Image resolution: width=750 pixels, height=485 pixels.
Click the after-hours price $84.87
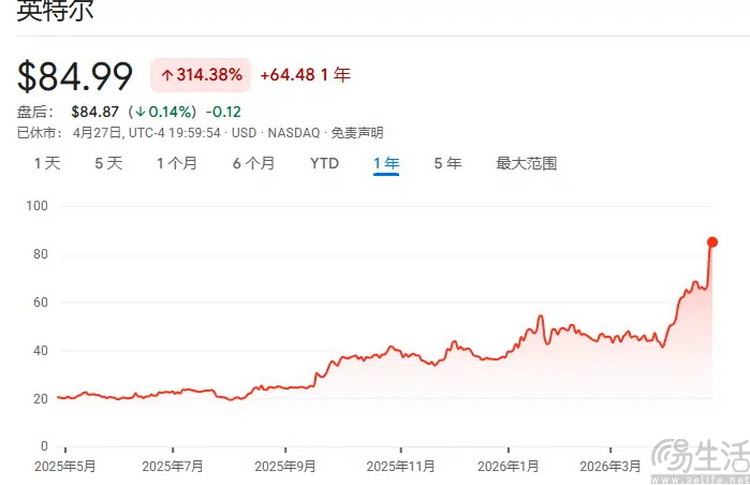(x=95, y=112)
